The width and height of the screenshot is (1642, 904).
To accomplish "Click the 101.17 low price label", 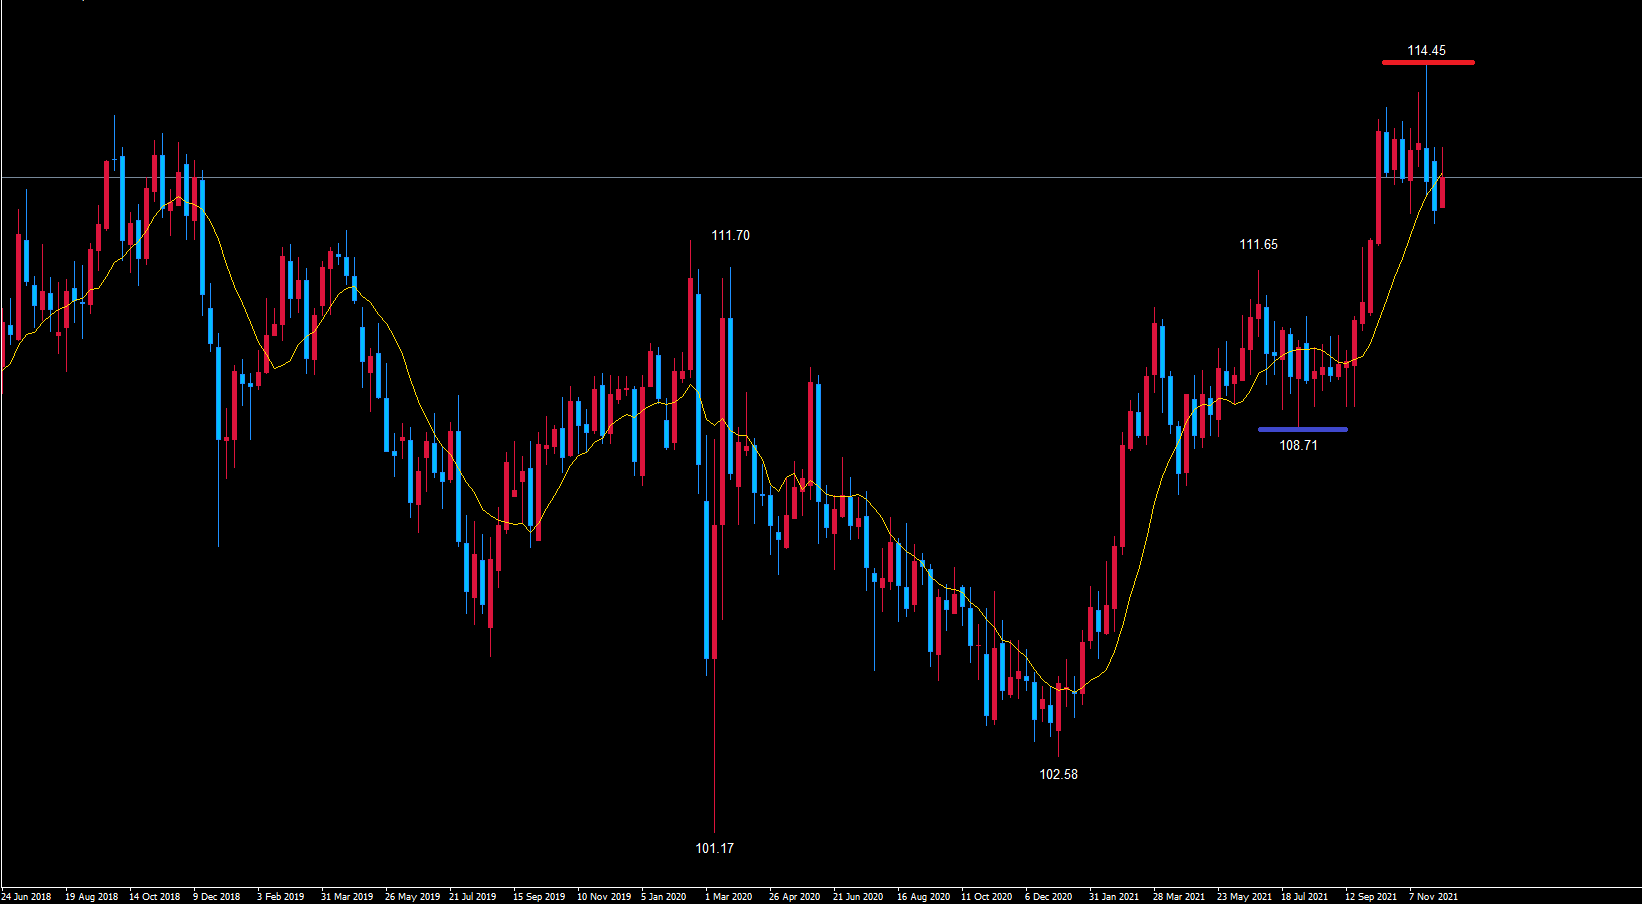I will click(x=714, y=848).
